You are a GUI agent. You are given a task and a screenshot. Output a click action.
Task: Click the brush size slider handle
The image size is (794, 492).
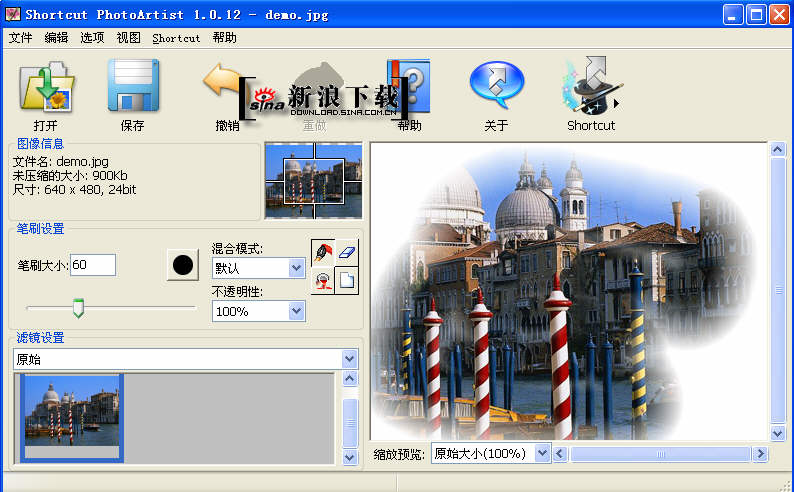coord(78,308)
